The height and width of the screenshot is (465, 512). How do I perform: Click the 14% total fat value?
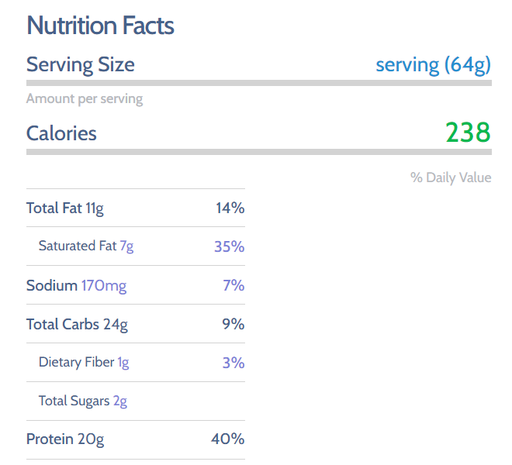230,208
